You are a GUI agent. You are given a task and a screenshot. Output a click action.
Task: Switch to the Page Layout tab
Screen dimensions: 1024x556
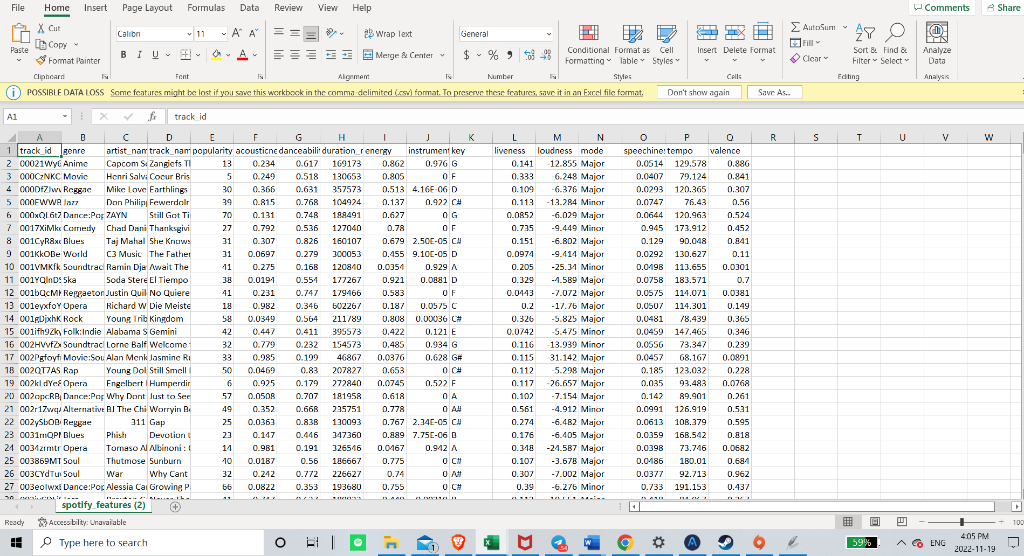(146, 8)
